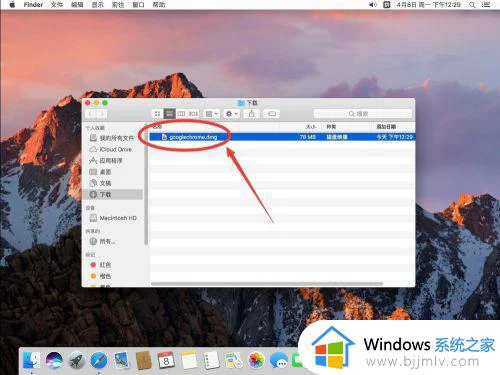Open 桌面 folder in sidebar
Viewport: 500px width, 375px height.
[112, 172]
